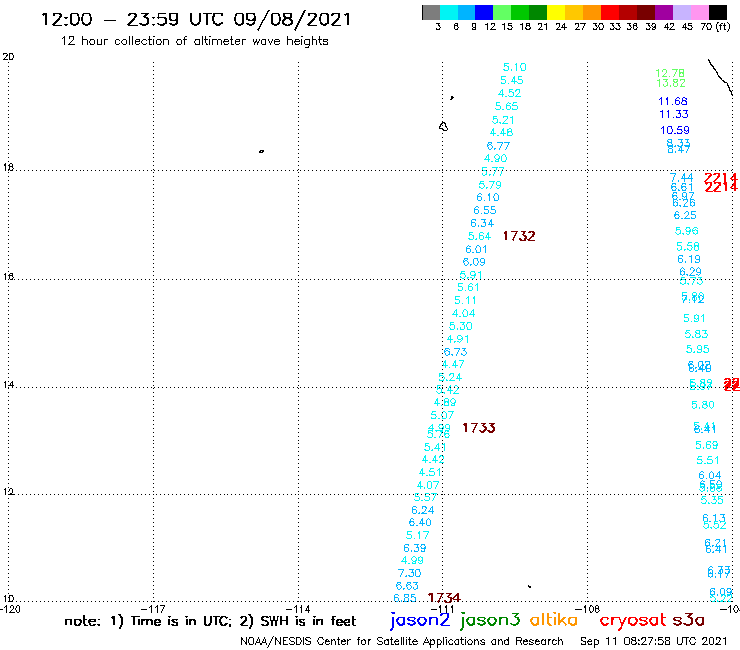Viewport: 740px width, 650px height.
Task: Click the cryosat satellite legend label
Action: coord(632,621)
